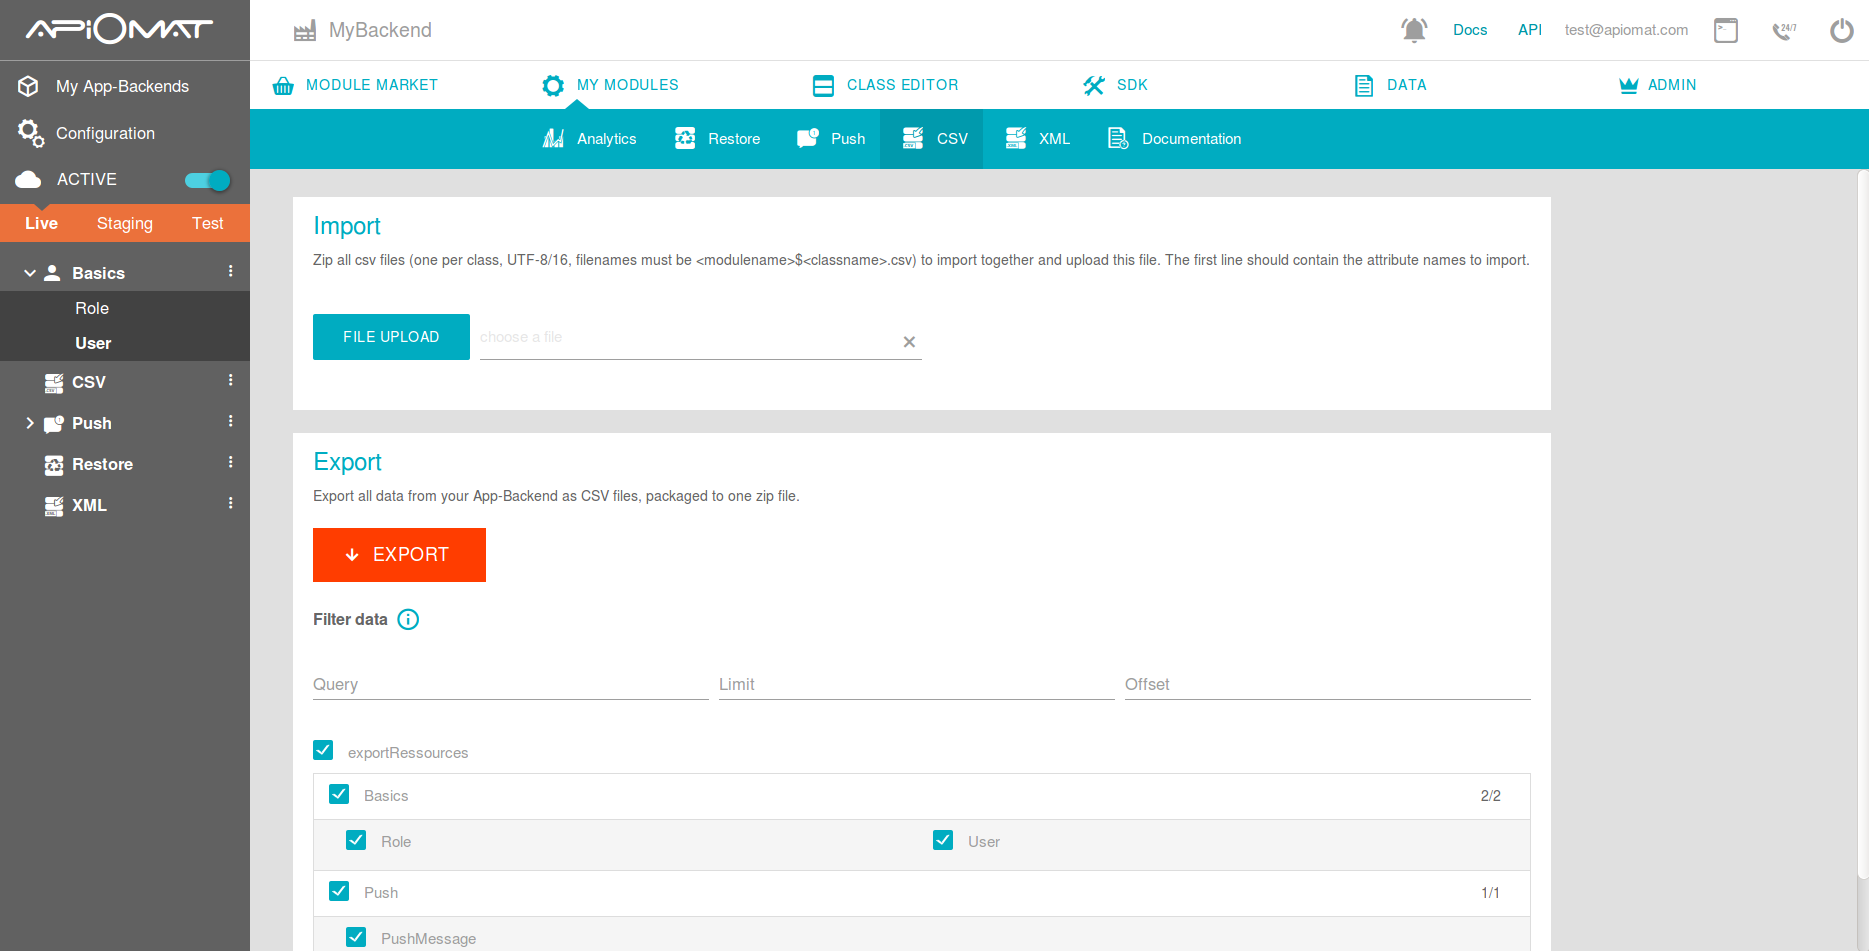Image resolution: width=1869 pixels, height=951 pixels.
Task: Click the Basics 2/2 count text
Action: pyautogui.click(x=1490, y=796)
